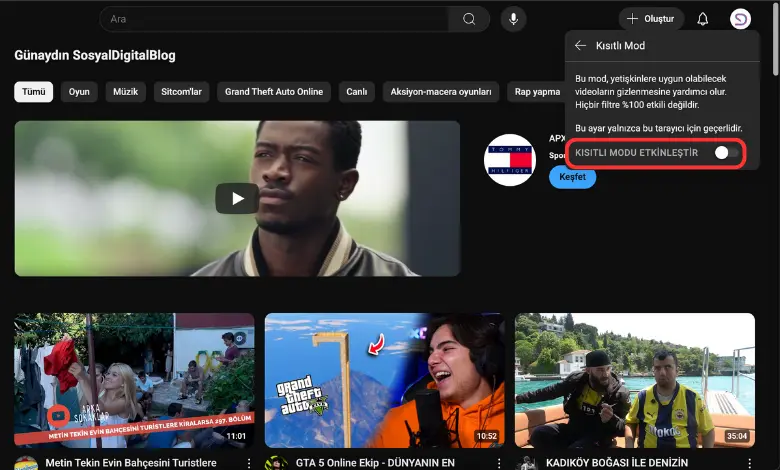Click the Günaydın SosyalDigitalBlog greeting
This screenshot has width=780, height=470.
(x=95, y=55)
